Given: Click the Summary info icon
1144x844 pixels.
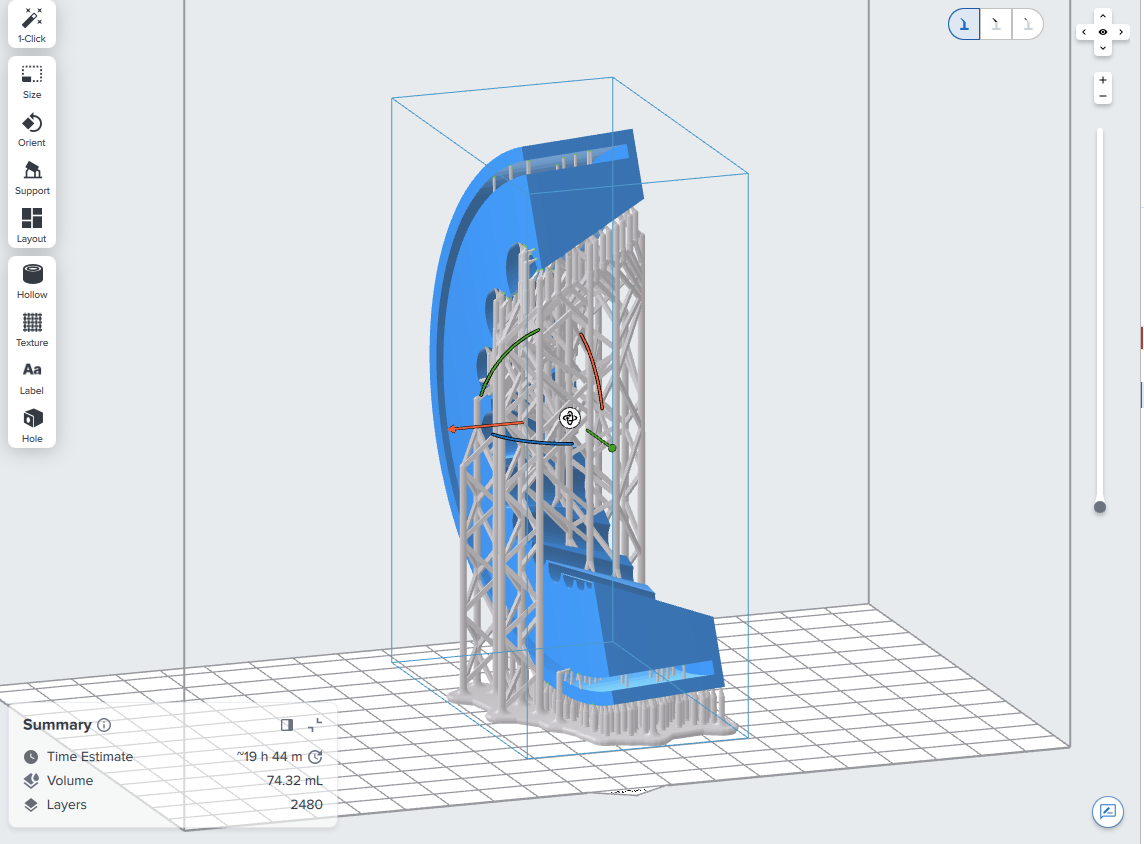Looking at the screenshot, I should click(104, 725).
